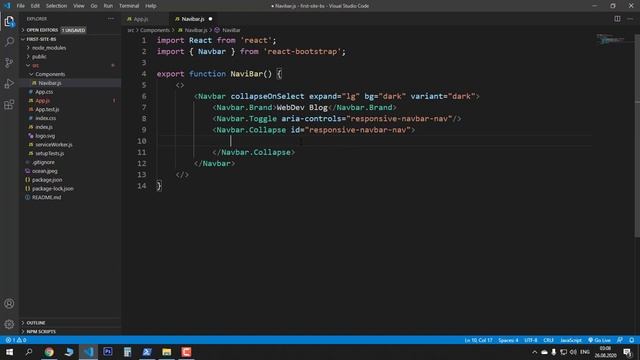Open the Manage gear settings menu
Screen dimensions: 640x360
(9, 324)
